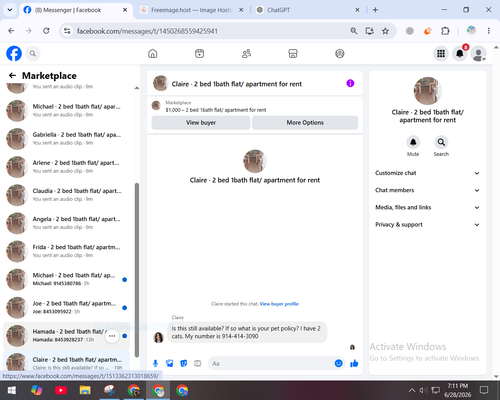Viewport: 500px width, 400px height.
Task: Record a voice clip microphone icon
Action: point(155,363)
